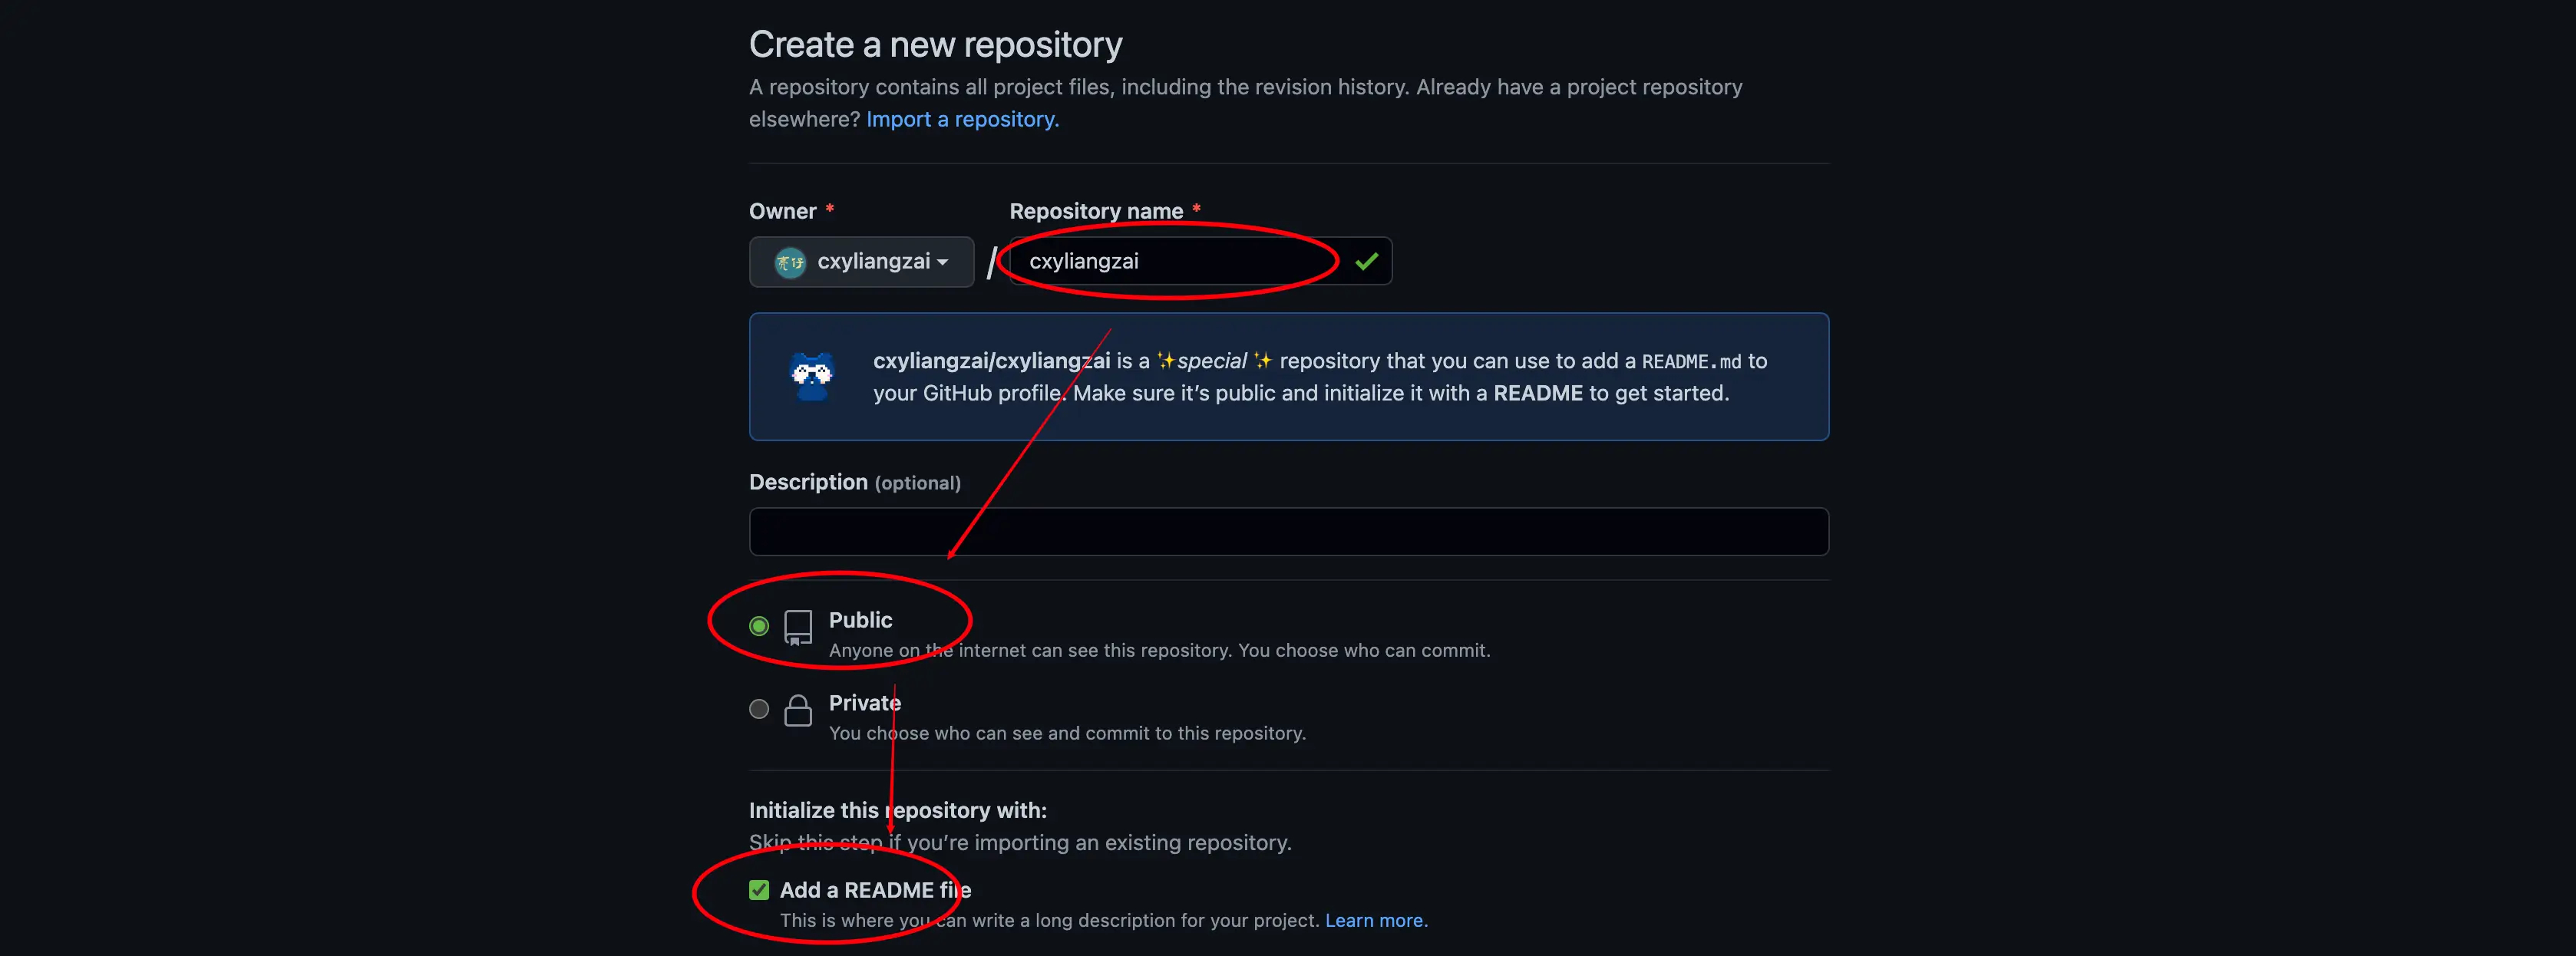Open the Learn more link about README
This screenshot has width=2576, height=956.
click(1375, 921)
